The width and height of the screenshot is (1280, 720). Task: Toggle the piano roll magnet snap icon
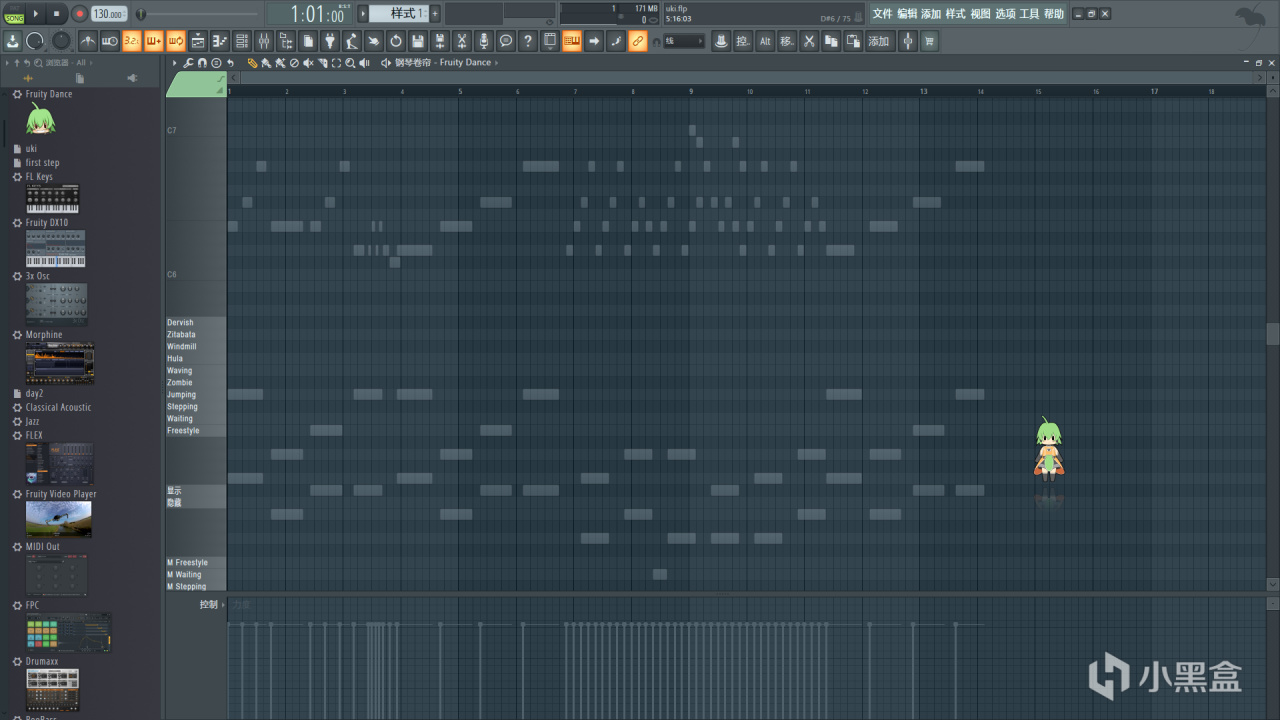(x=202, y=63)
